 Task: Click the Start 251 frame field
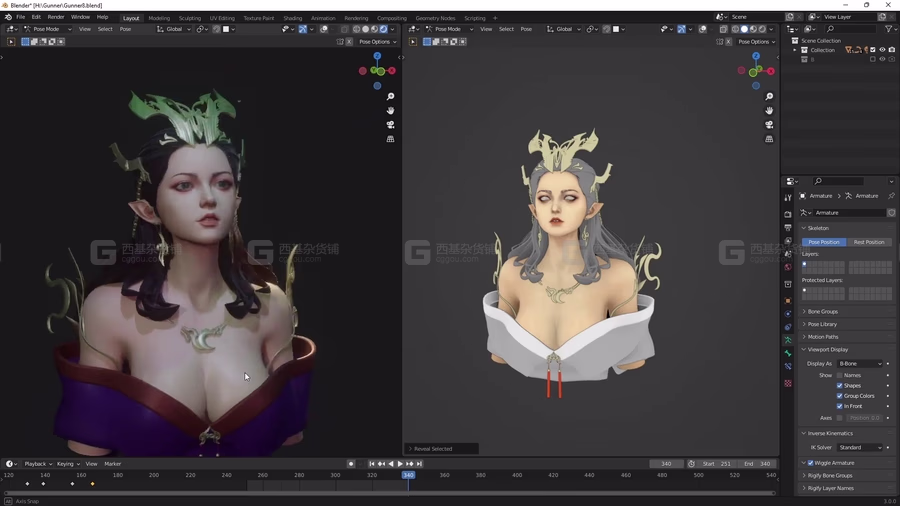pos(716,464)
